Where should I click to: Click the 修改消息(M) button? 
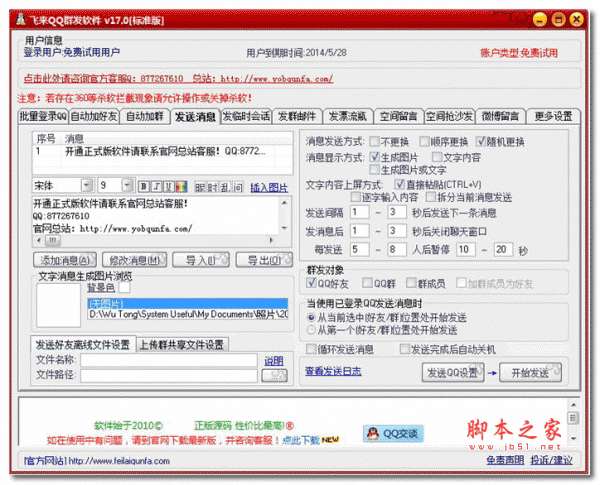point(135,260)
